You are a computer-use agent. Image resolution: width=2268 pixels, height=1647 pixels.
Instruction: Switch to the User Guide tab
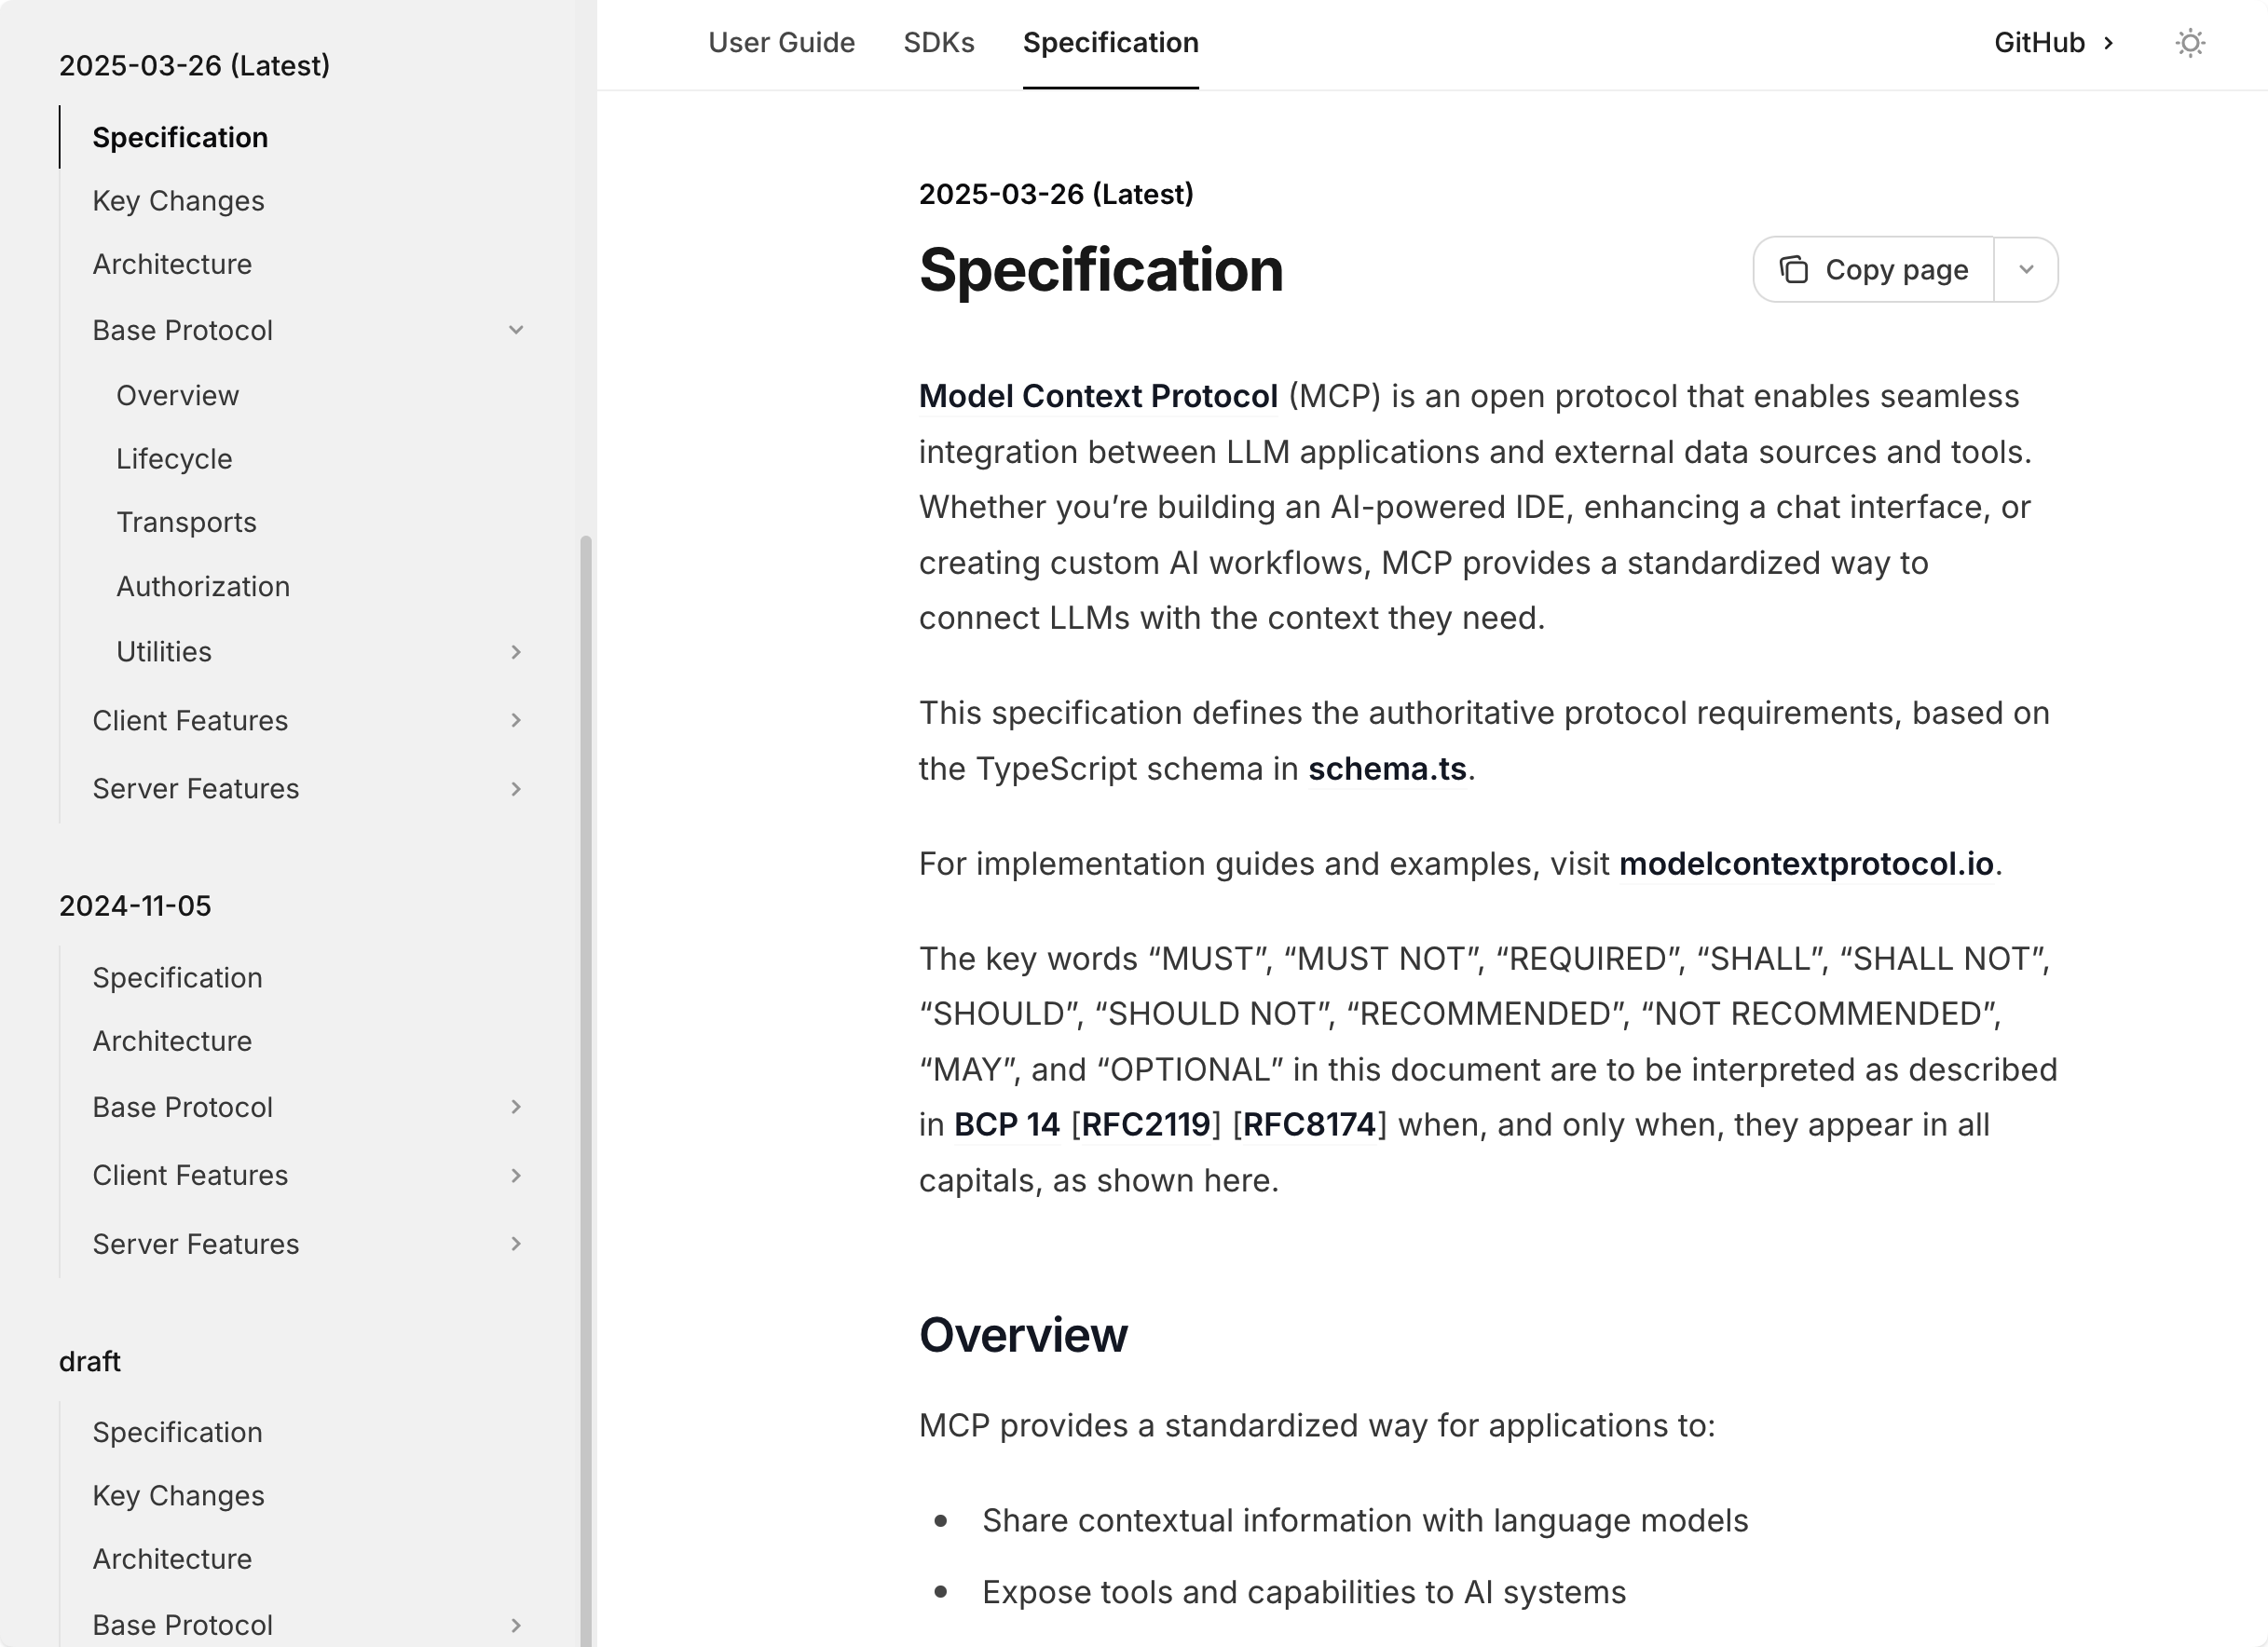pyautogui.click(x=781, y=43)
